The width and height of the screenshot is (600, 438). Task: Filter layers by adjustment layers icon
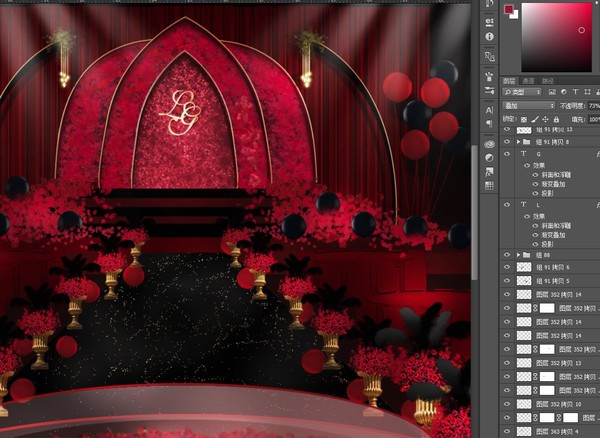click(564, 92)
